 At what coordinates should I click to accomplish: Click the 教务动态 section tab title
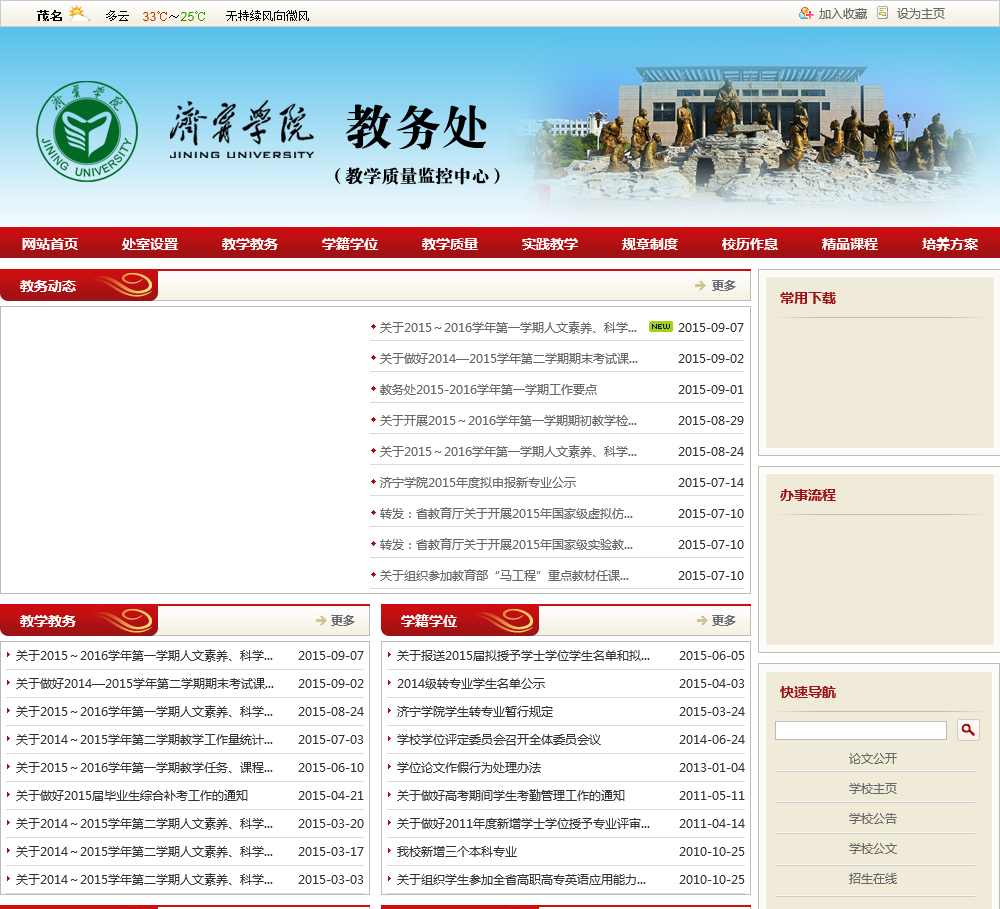tap(48, 286)
